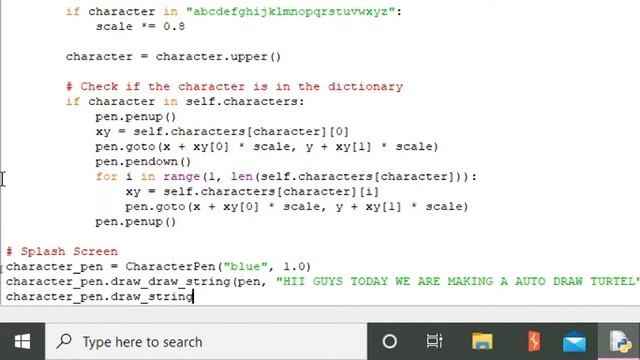
Task: Click the "if character in self.characters:" line
Action: click(185, 102)
